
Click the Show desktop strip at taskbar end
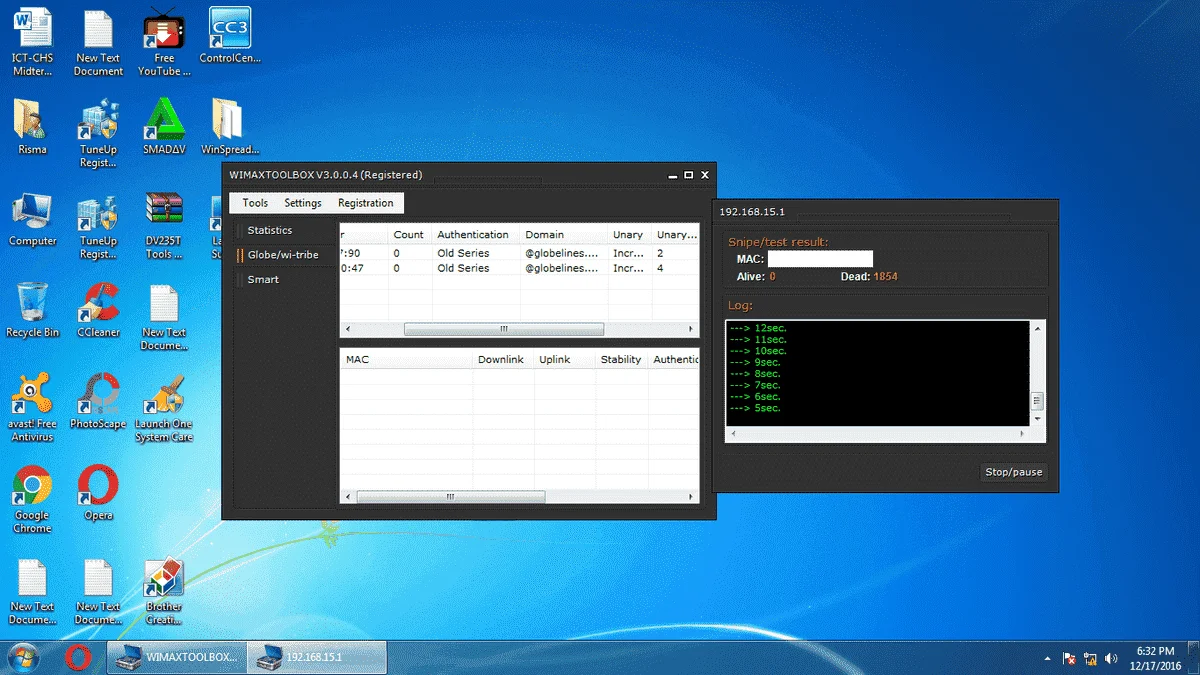coord(1193,657)
